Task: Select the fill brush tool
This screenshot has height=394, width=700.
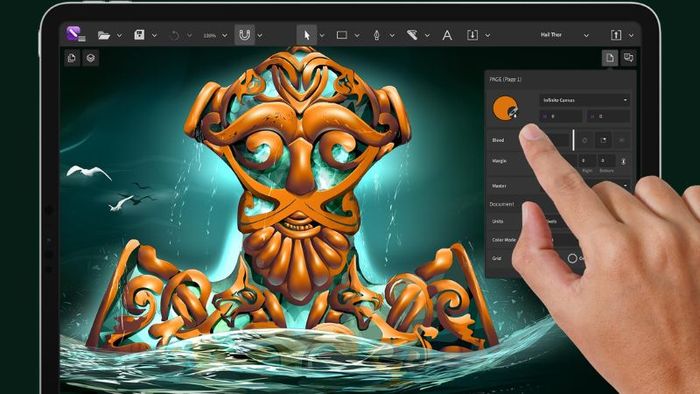Action: click(412, 35)
